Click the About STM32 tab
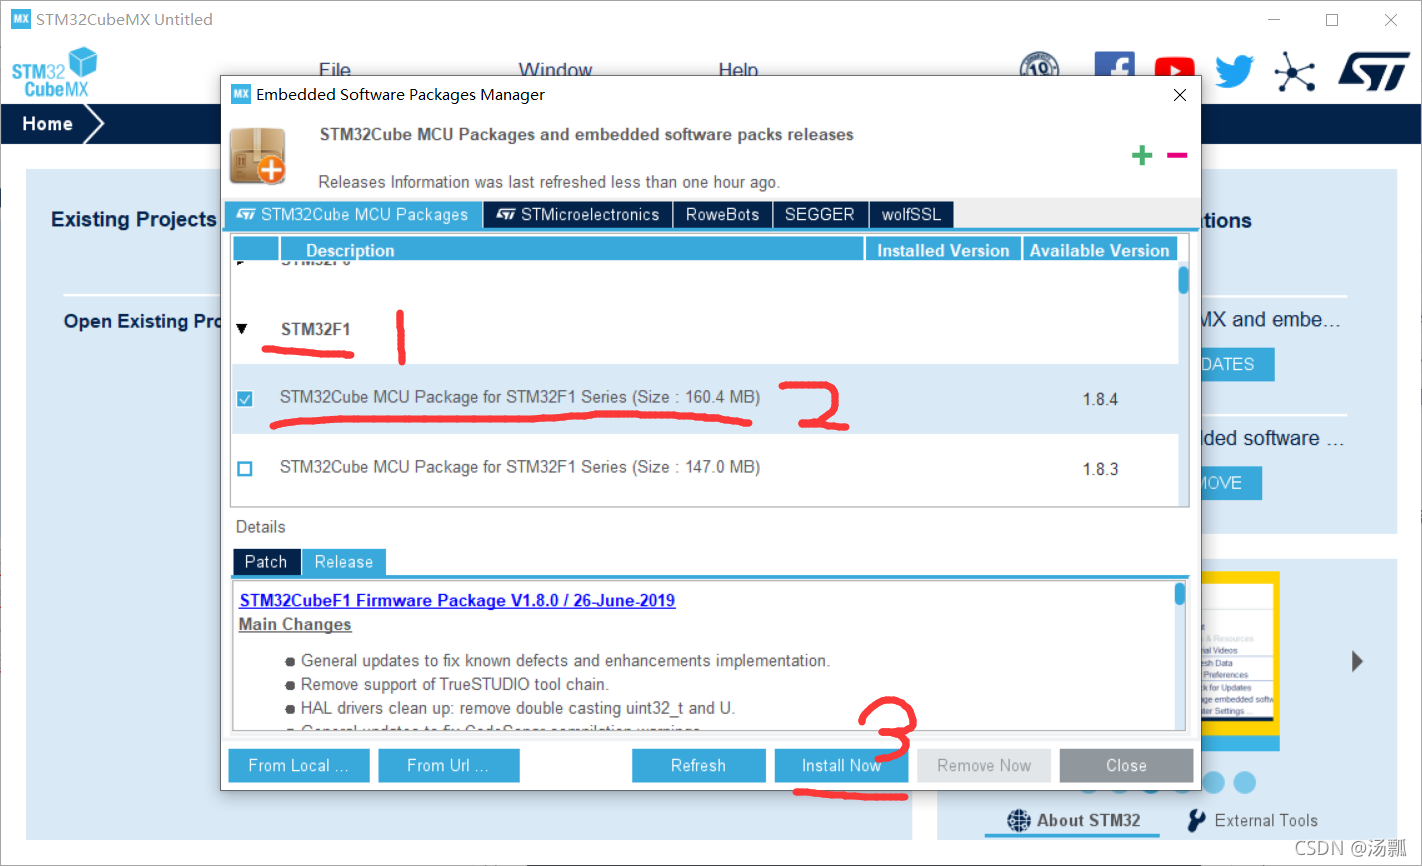This screenshot has width=1422, height=866. pos(1073,821)
